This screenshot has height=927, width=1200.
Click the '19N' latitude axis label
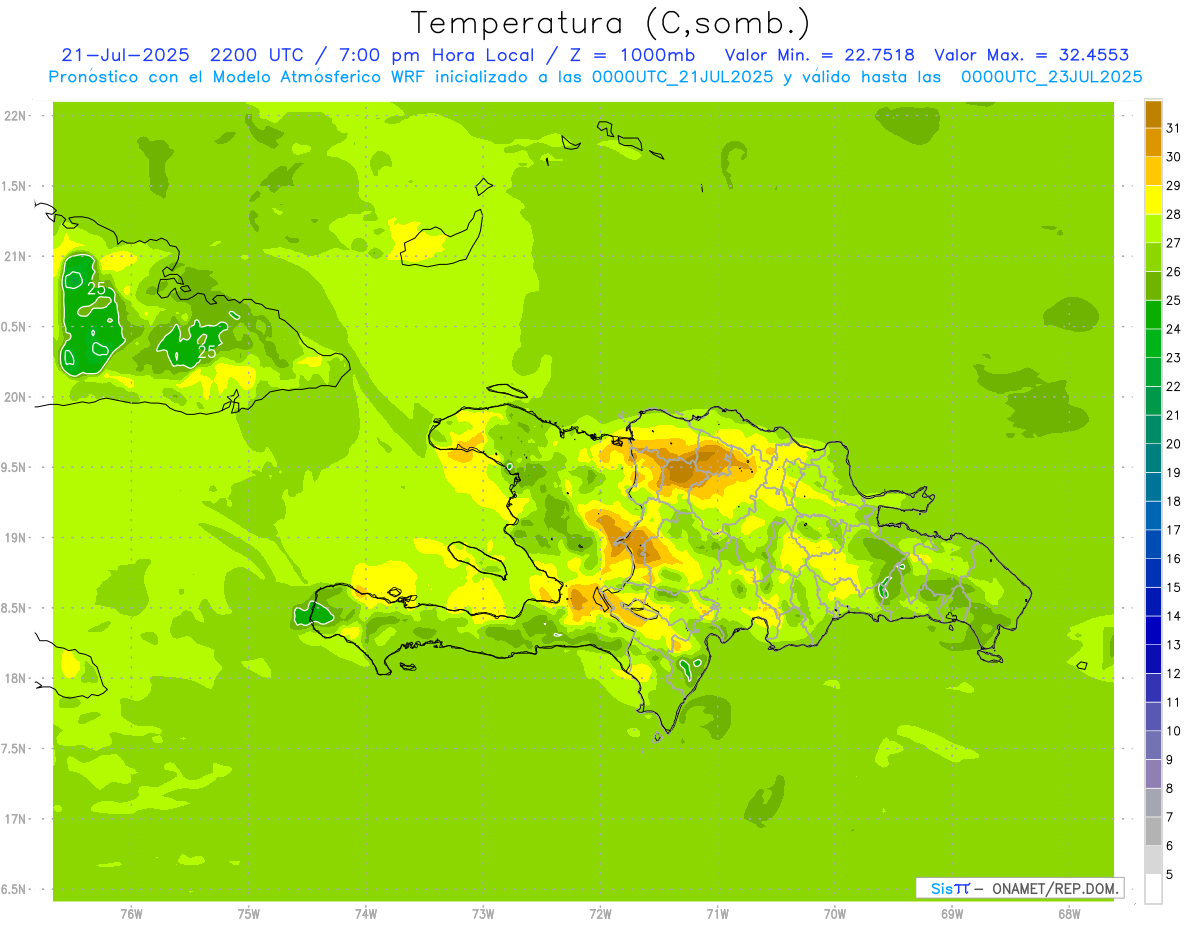15,538
